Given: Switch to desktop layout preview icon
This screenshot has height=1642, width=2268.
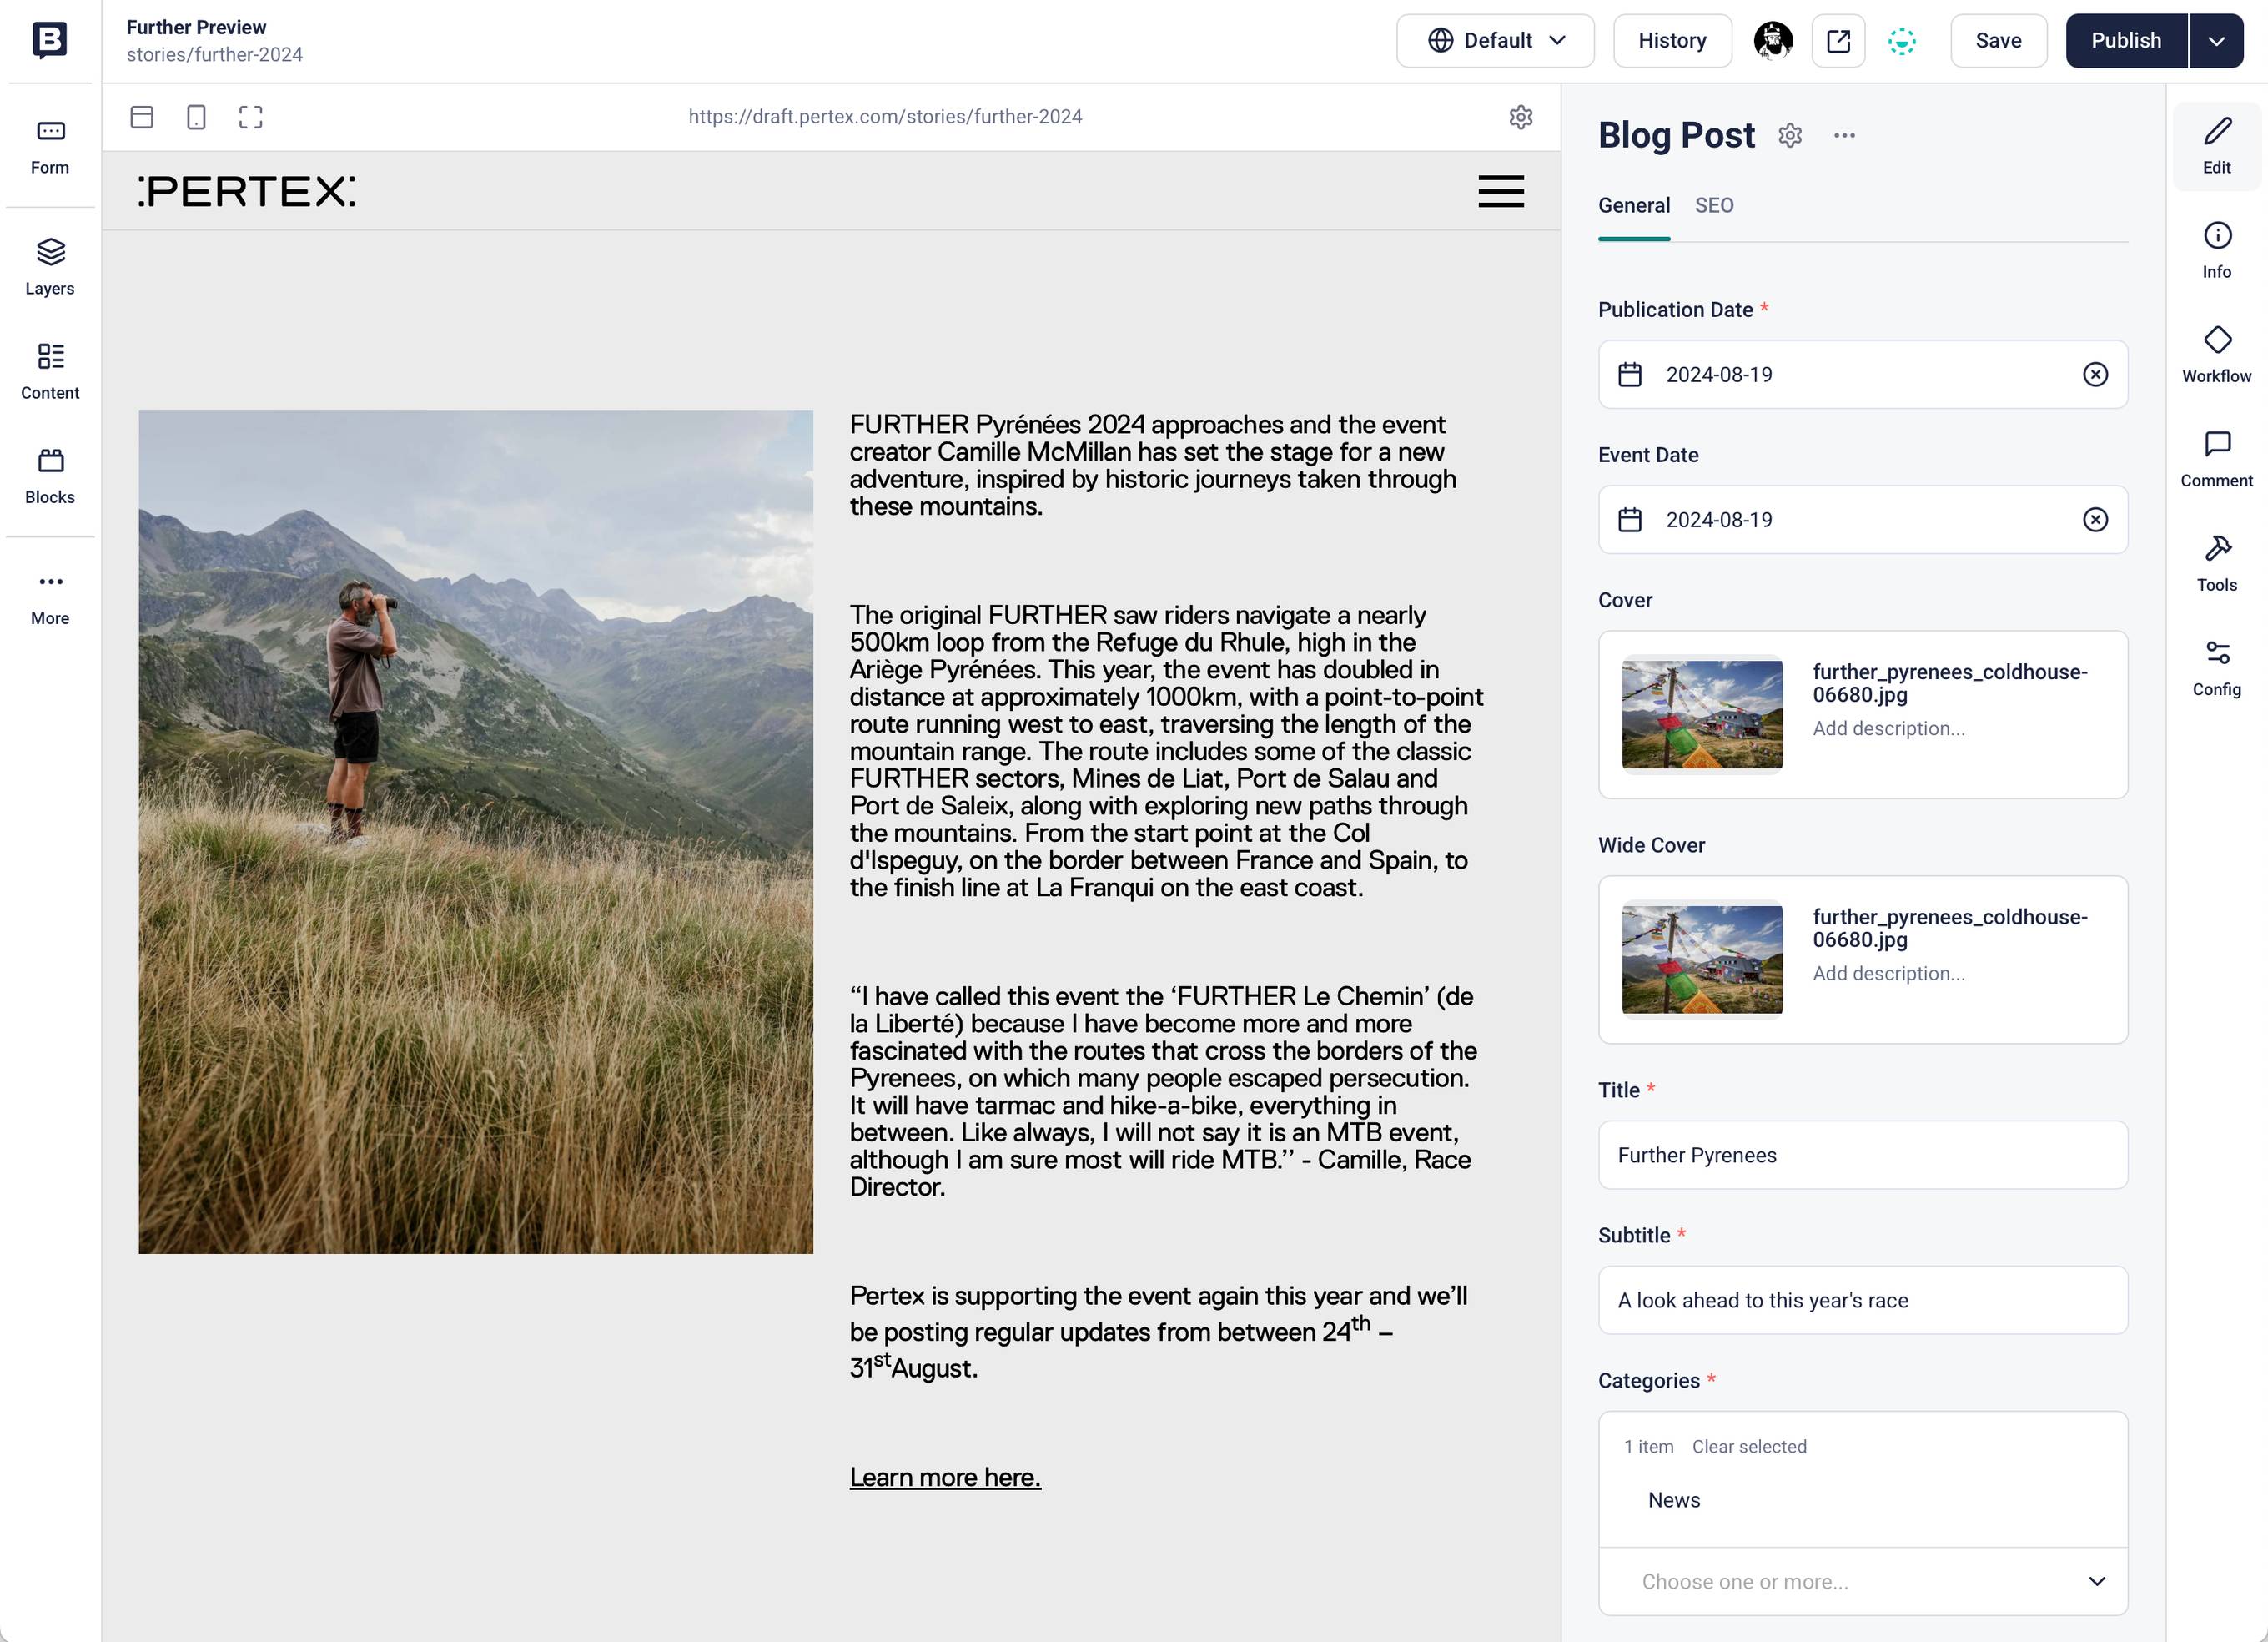Looking at the screenshot, I should 142,117.
